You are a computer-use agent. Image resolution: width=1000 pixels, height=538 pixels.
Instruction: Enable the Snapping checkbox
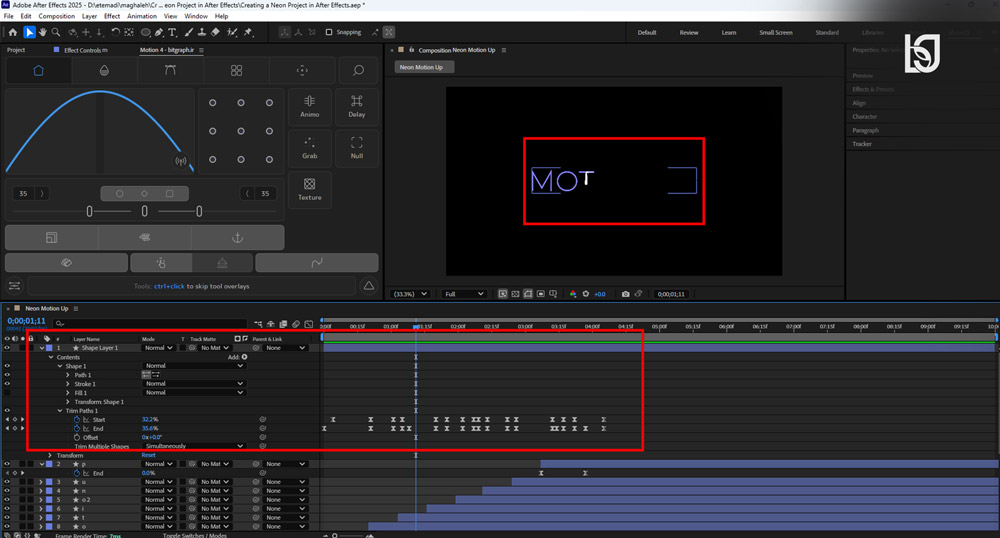pos(329,32)
